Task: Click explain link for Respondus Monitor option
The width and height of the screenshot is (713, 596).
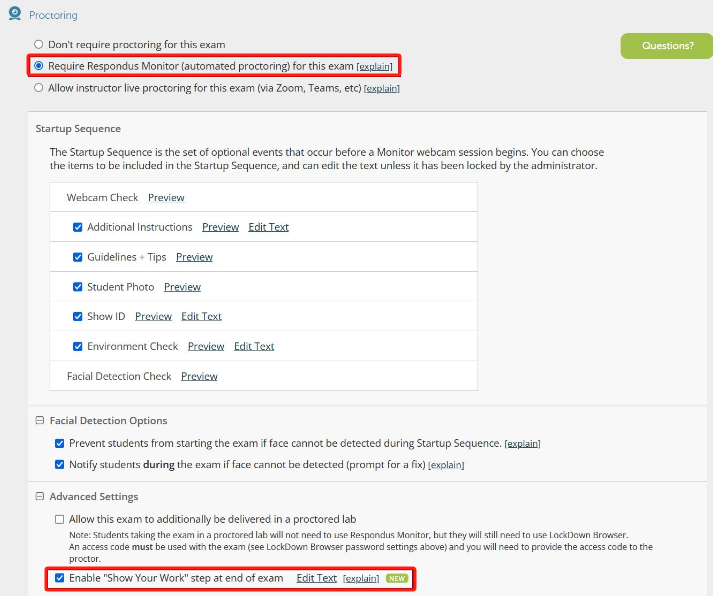Action: tap(374, 66)
